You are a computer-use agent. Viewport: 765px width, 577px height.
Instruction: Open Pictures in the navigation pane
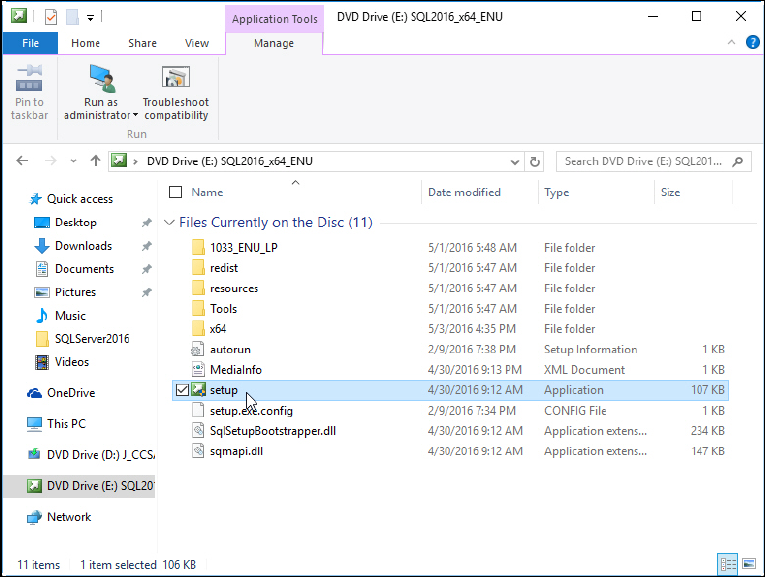coord(75,292)
